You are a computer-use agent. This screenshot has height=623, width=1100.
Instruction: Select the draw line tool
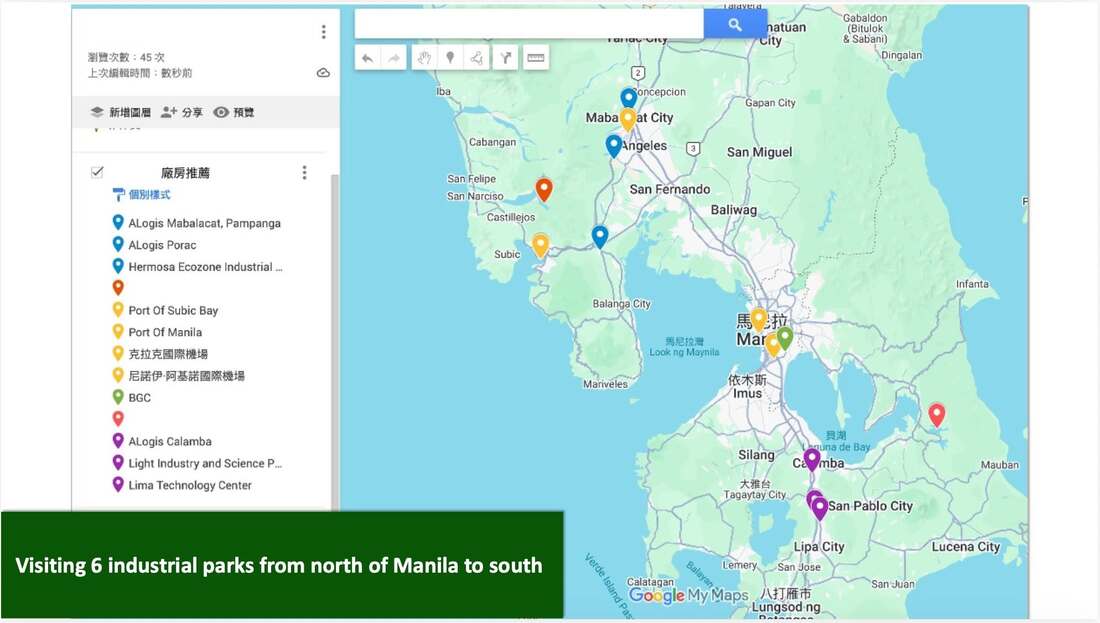click(x=477, y=58)
